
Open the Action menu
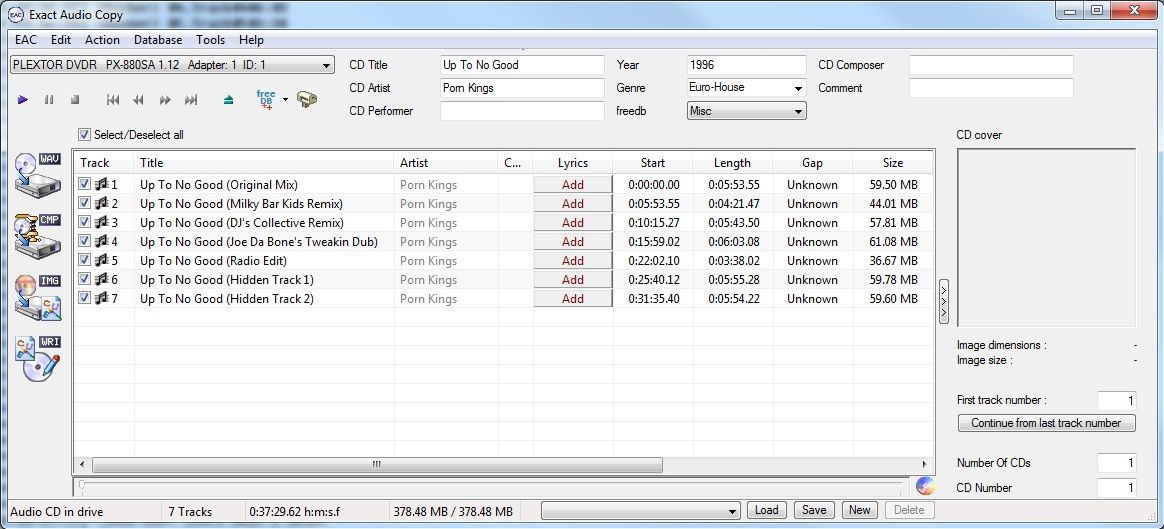pos(102,40)
